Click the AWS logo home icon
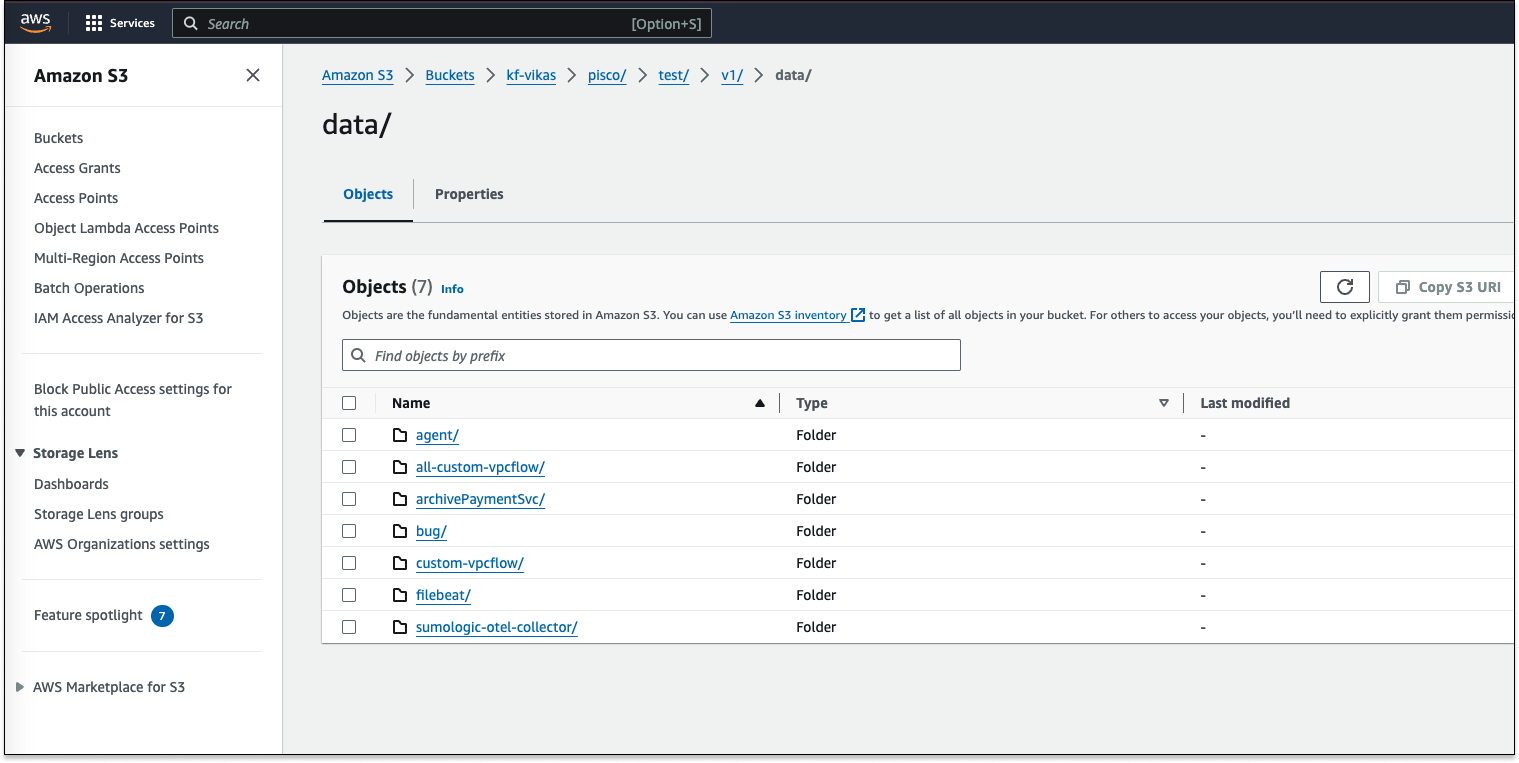 click(x=35, y=22)
